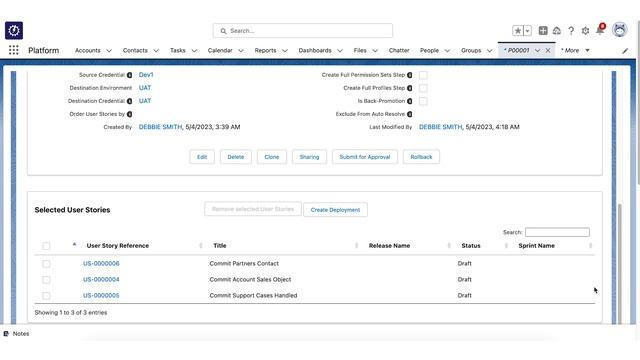Show info for Exclude From Auto Resolve
The width and height of the screenshot is (640, 360).
409,114
